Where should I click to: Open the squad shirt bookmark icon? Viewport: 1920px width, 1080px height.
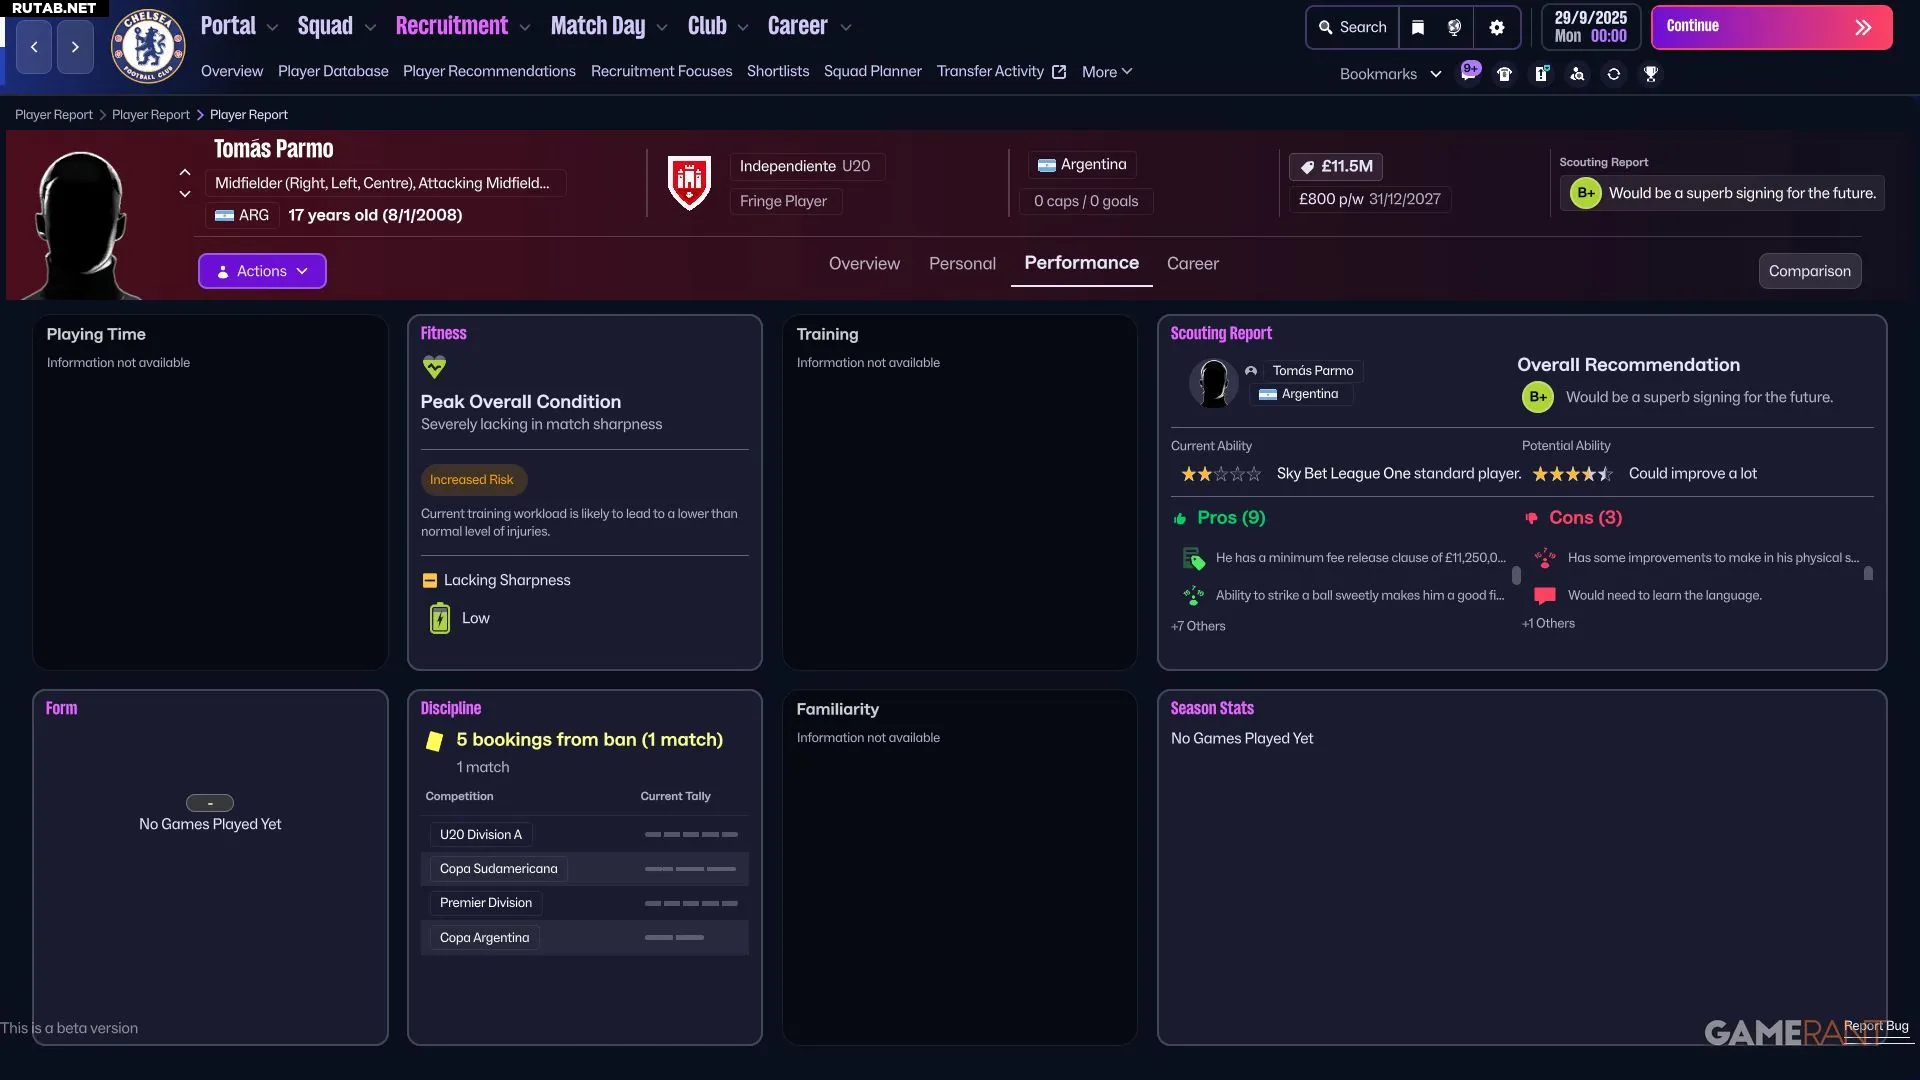click(1504, 74)
